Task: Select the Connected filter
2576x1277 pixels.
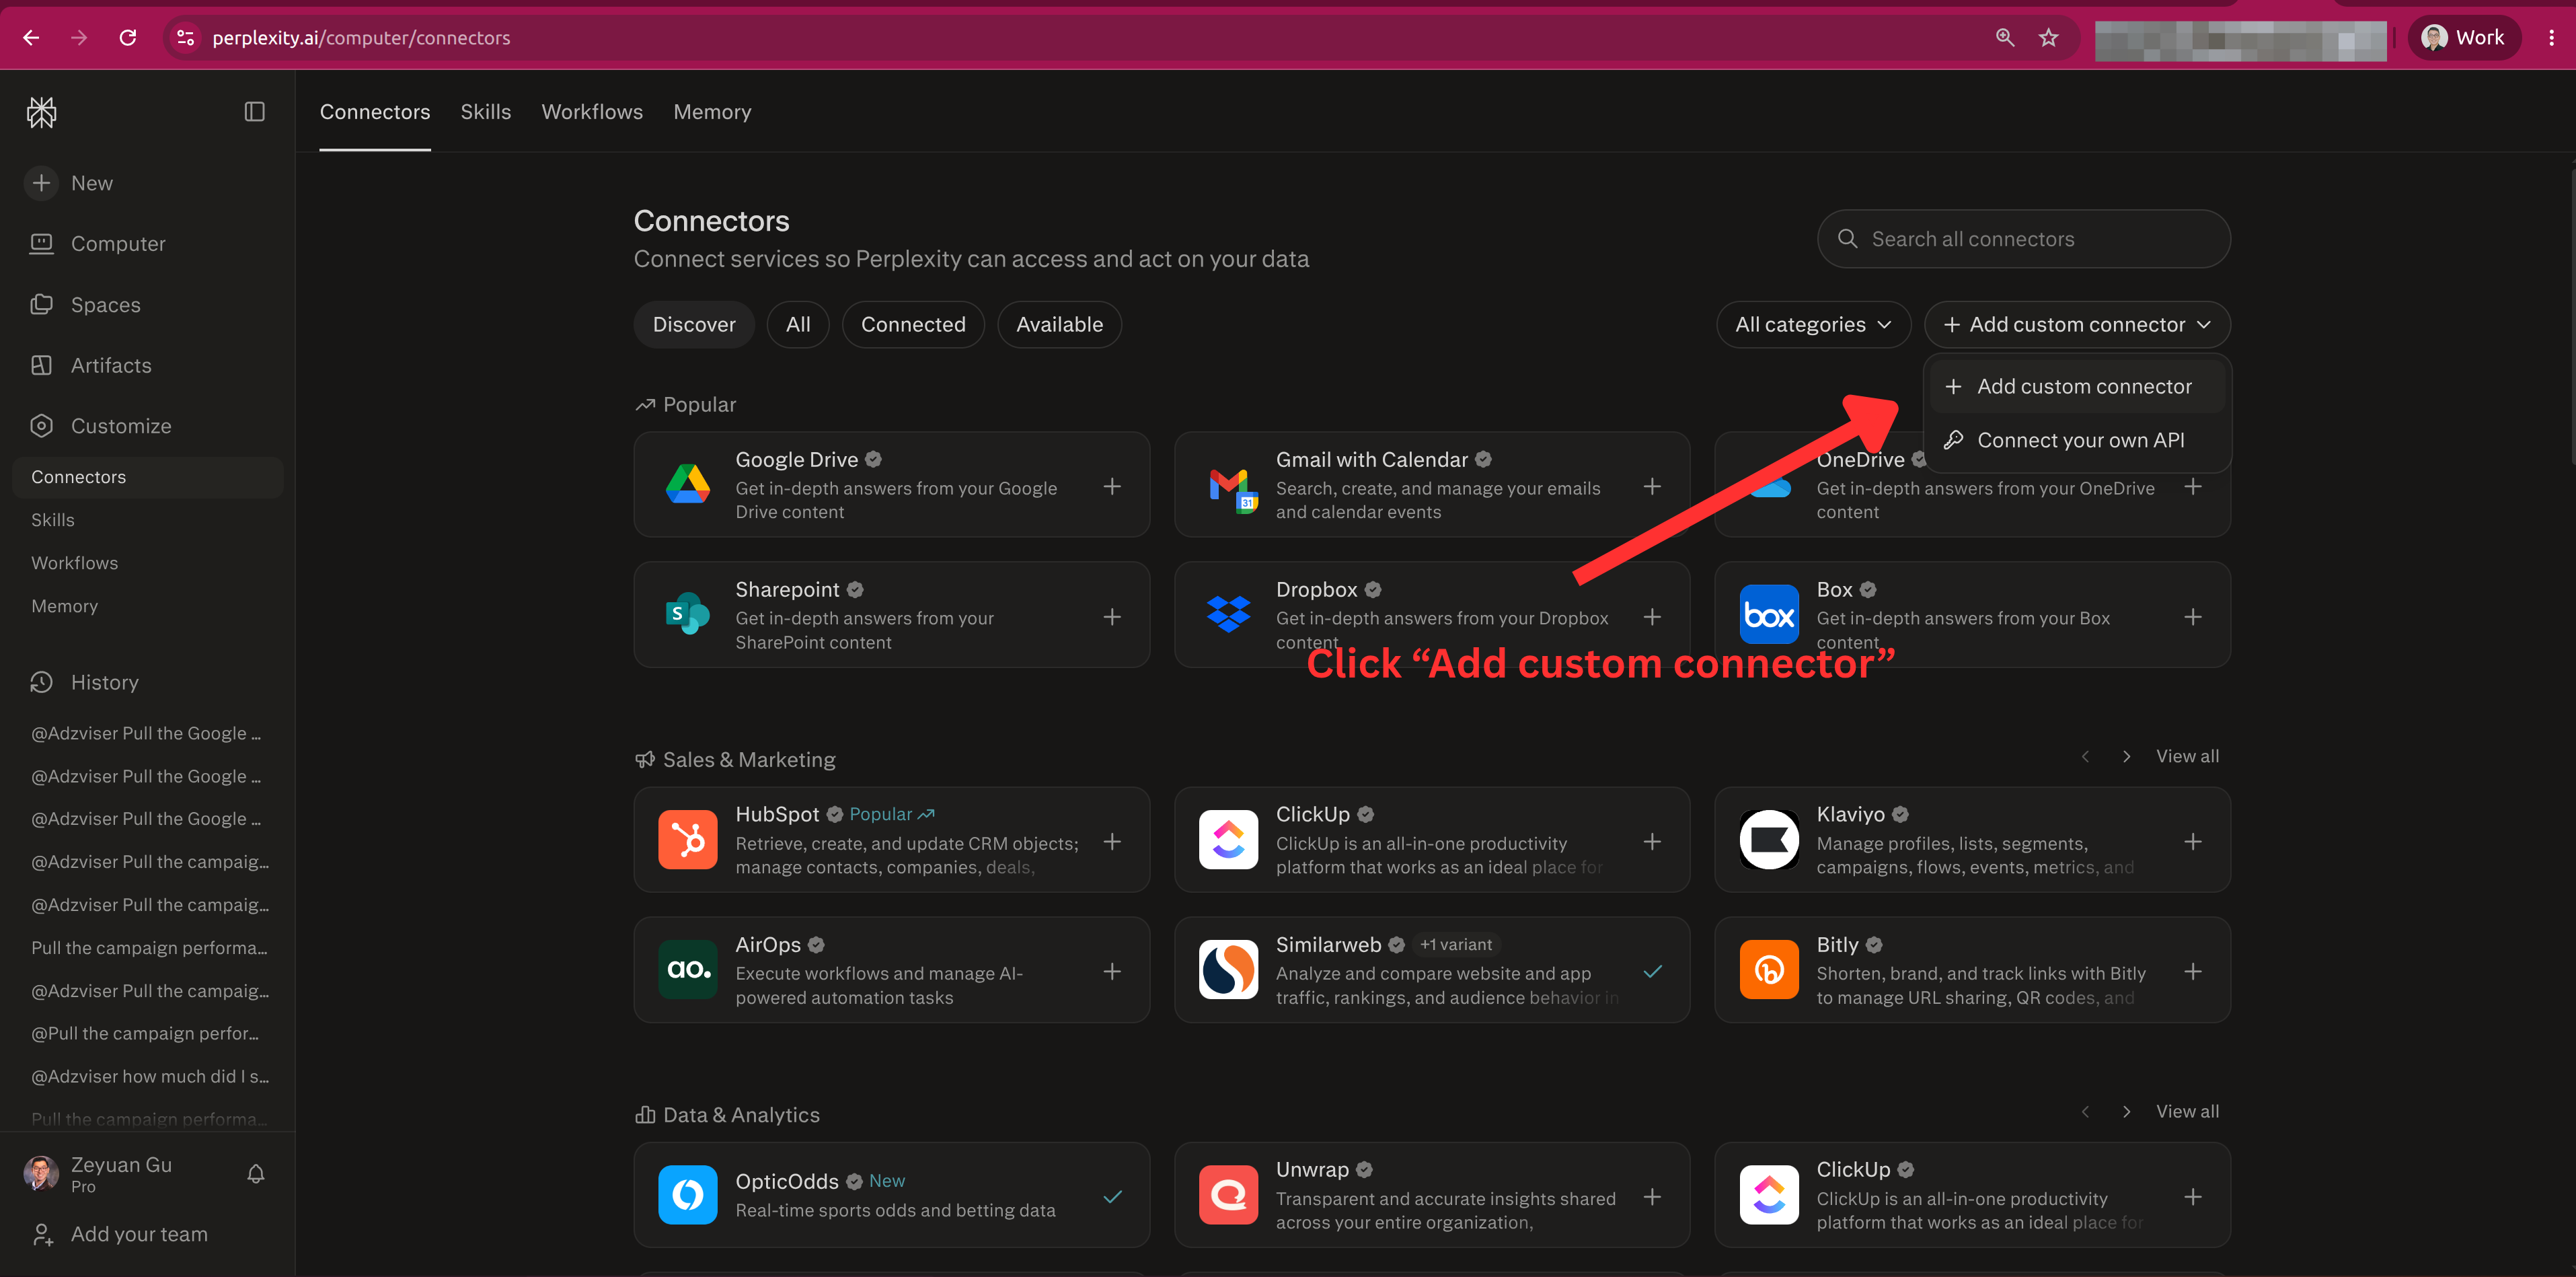Action: pyautogui.click(x=913, y=325)
